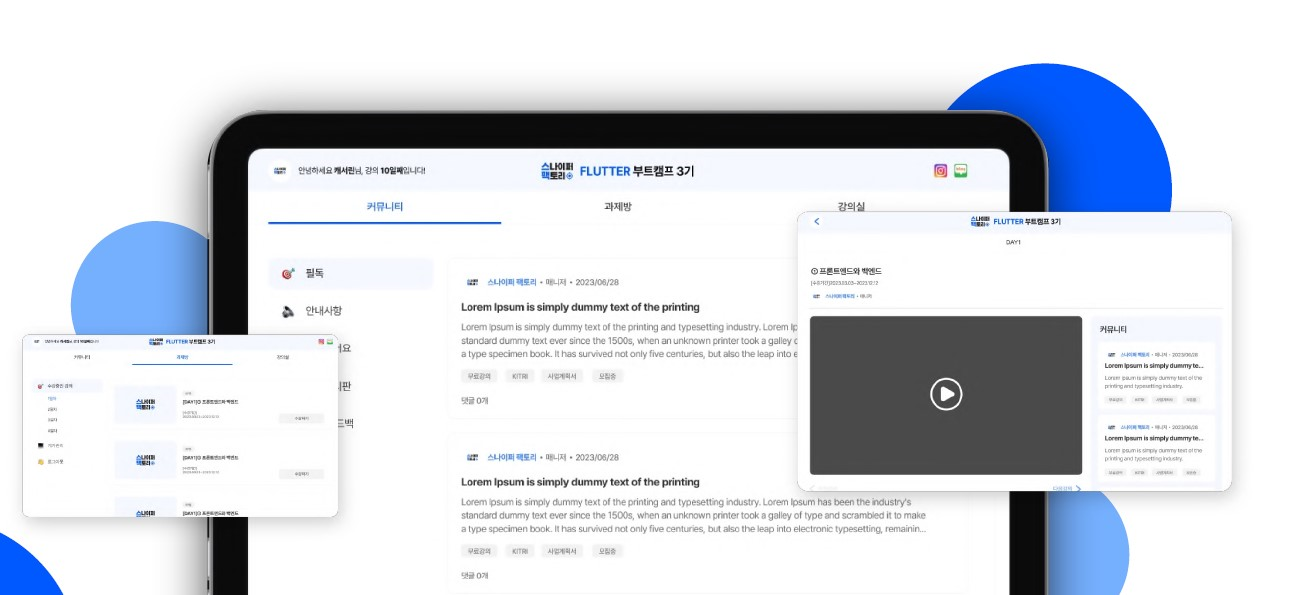Click the 사업계획서 tag on the second post

[563, 551]
